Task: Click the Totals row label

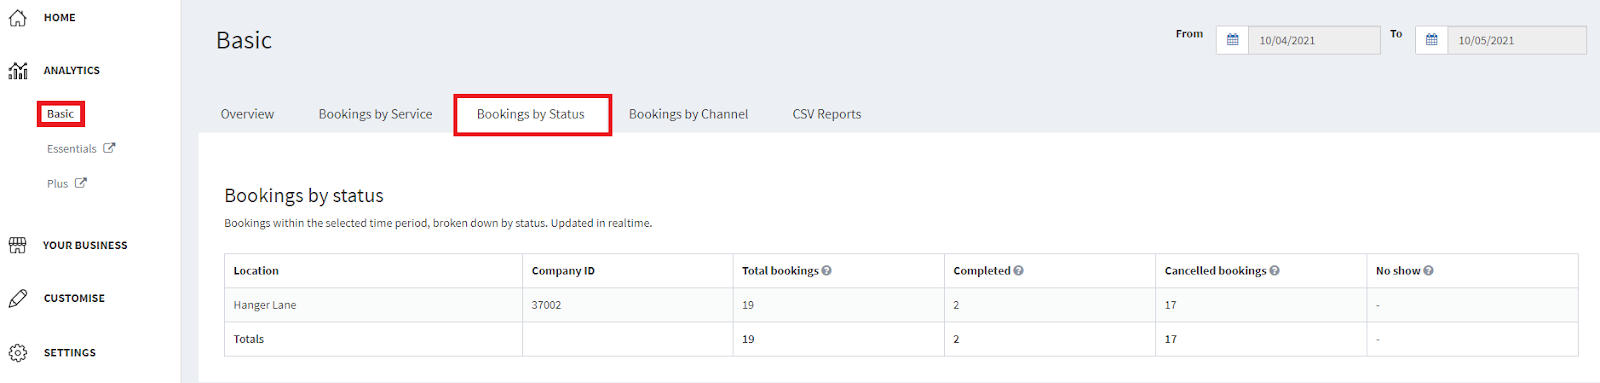Action: [249, 339]
